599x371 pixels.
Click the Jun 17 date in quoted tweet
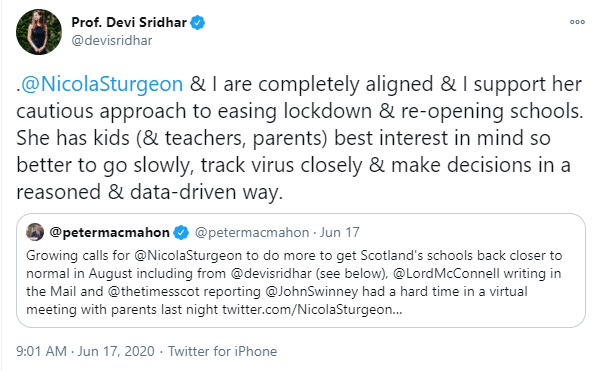coord(340,232)
